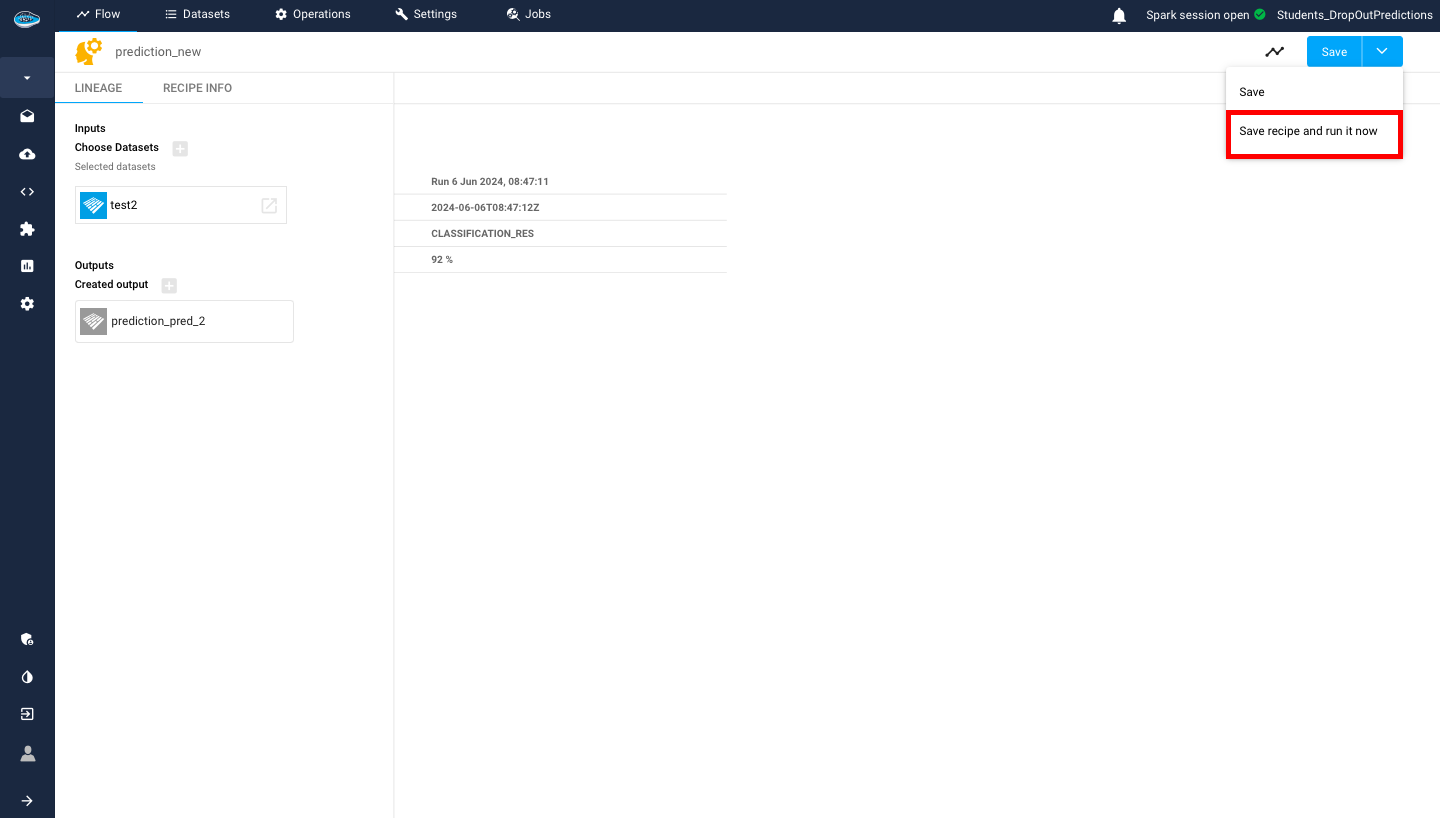Image resolution: width=1440 pixels, height=818 pixels.
Task: Open the gear settings sidebar icon
Action: [27, 304]
